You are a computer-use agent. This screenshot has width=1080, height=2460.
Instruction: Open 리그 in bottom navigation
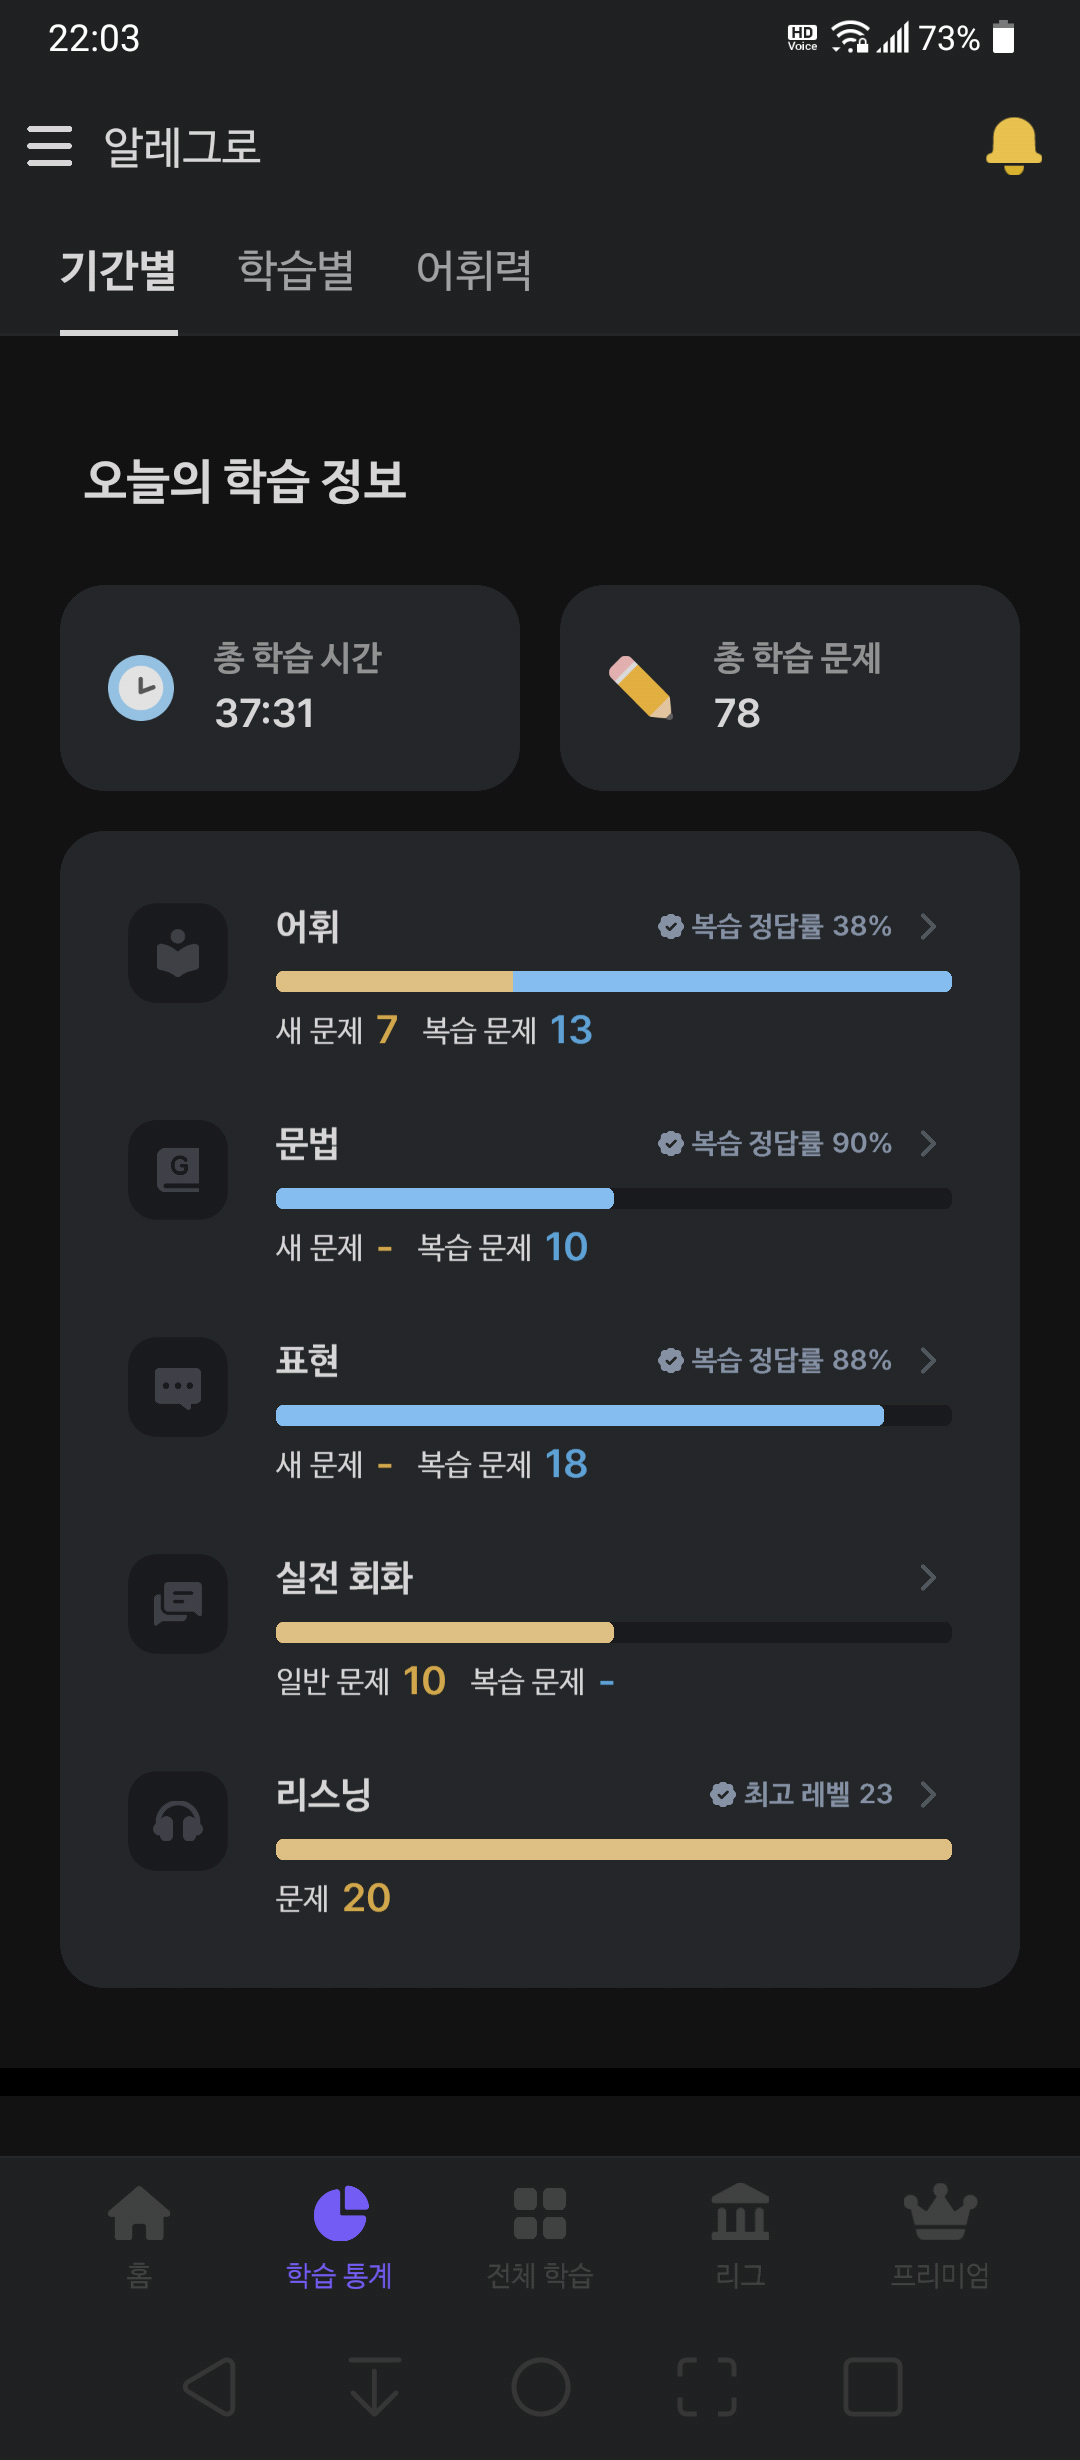(x=740, y=2237)
